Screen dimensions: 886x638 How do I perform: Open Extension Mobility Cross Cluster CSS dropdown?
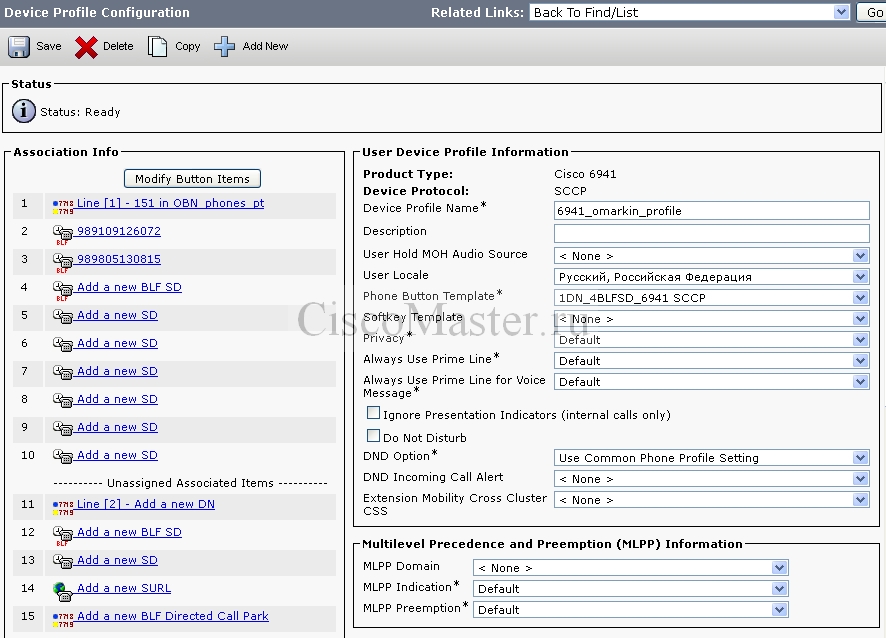coord(711,500)
